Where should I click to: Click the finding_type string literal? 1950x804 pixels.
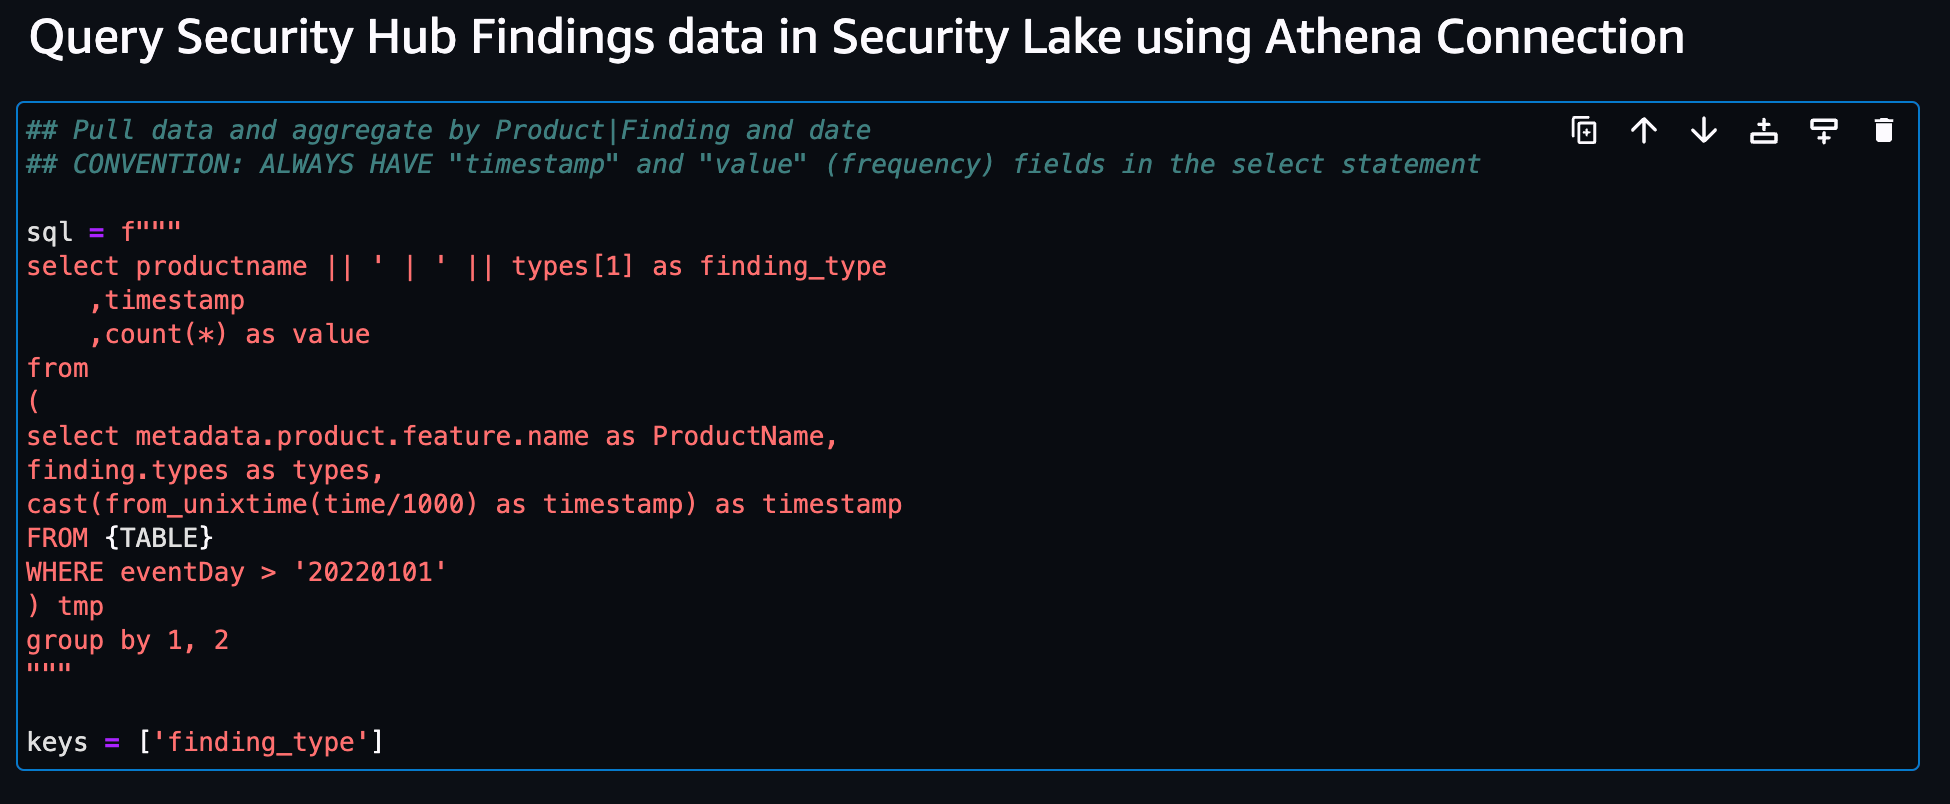coord(264,742)
